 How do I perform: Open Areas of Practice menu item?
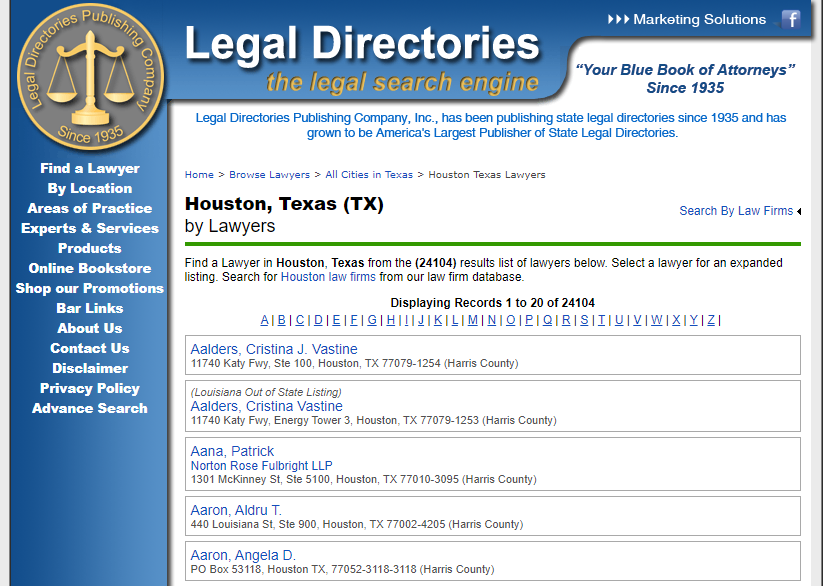coord(90,208)
